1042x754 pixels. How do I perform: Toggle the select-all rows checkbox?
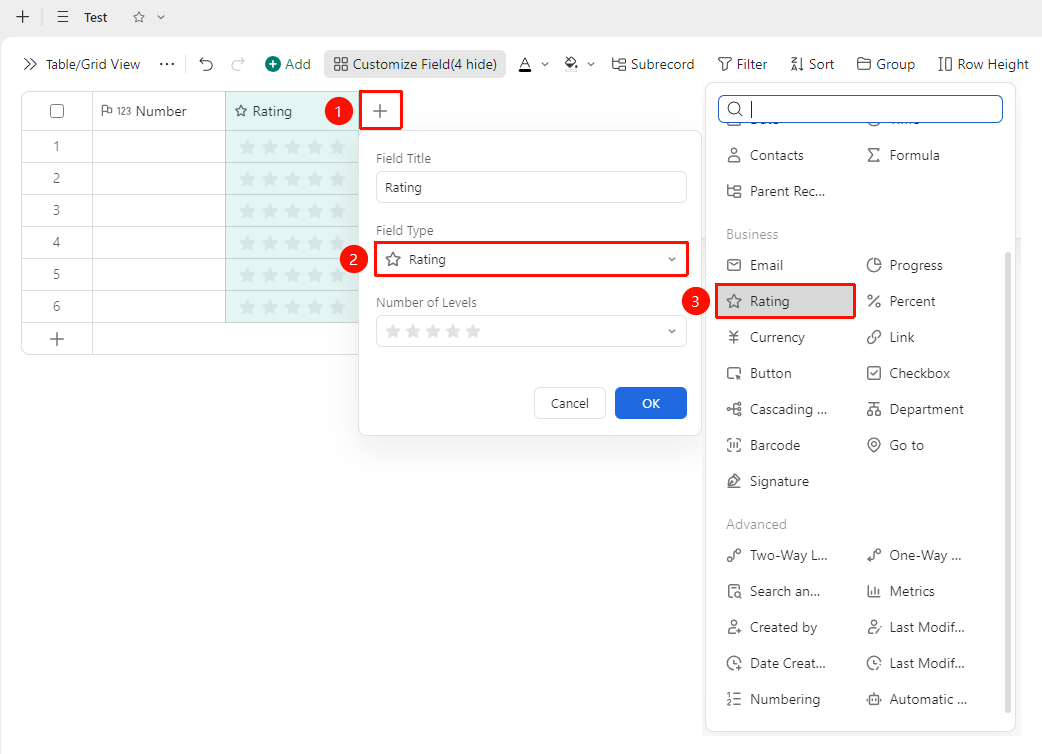click(x=57, y=111)
